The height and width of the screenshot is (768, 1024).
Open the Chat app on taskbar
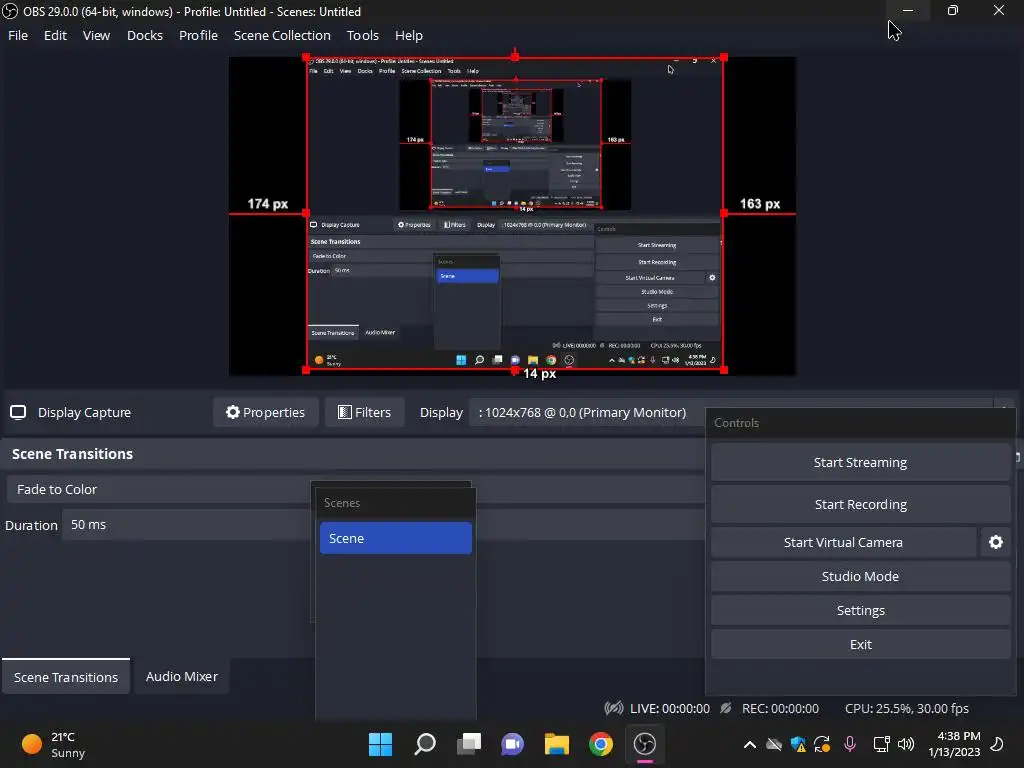(x=513, y=744)
